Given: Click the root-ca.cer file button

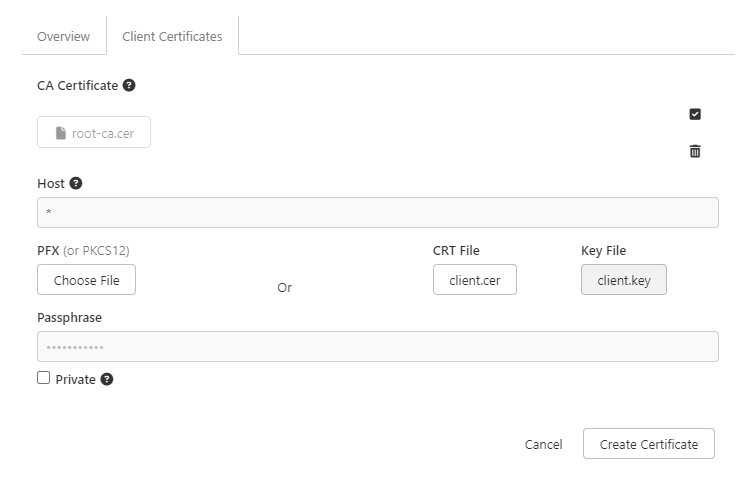Looking at the screenshot, I should 94,133.
